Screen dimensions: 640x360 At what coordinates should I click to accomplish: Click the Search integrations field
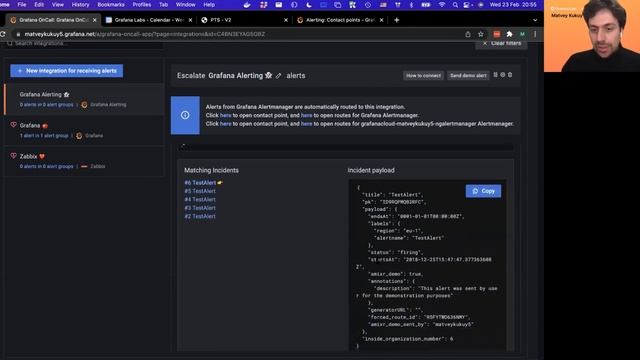pyautogui.click(x=84, y=44)
